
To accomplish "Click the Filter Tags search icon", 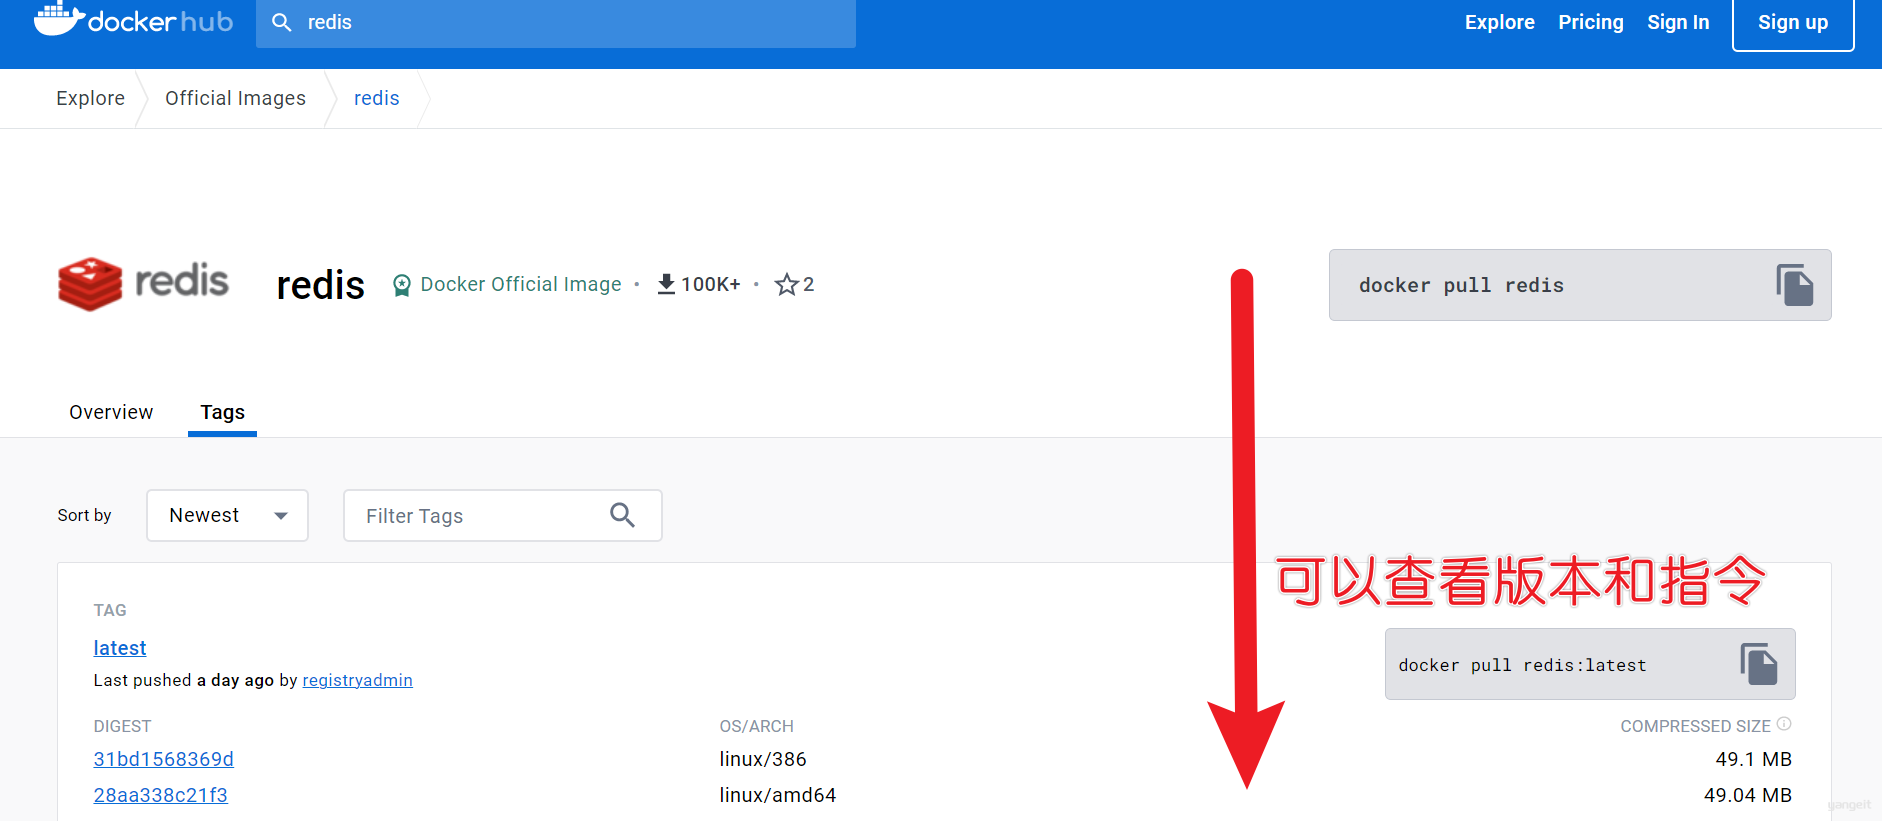I will pos(622,515).
